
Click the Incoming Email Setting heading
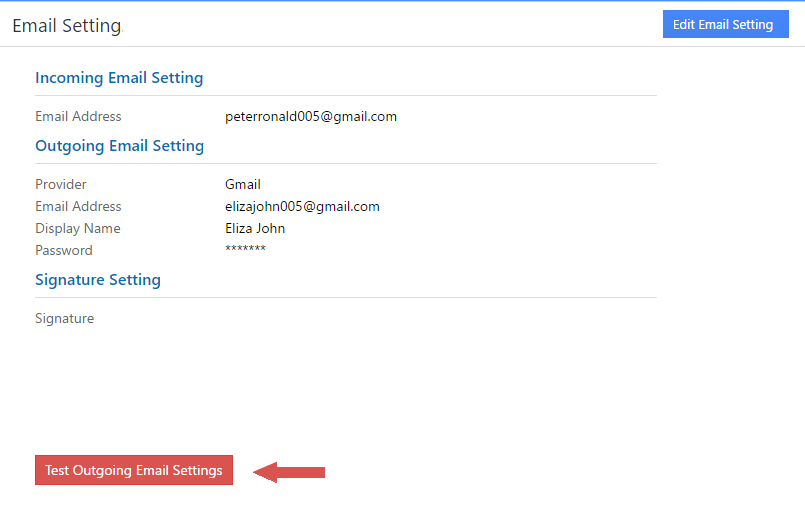pyautogui.click(x=119, y=78)
